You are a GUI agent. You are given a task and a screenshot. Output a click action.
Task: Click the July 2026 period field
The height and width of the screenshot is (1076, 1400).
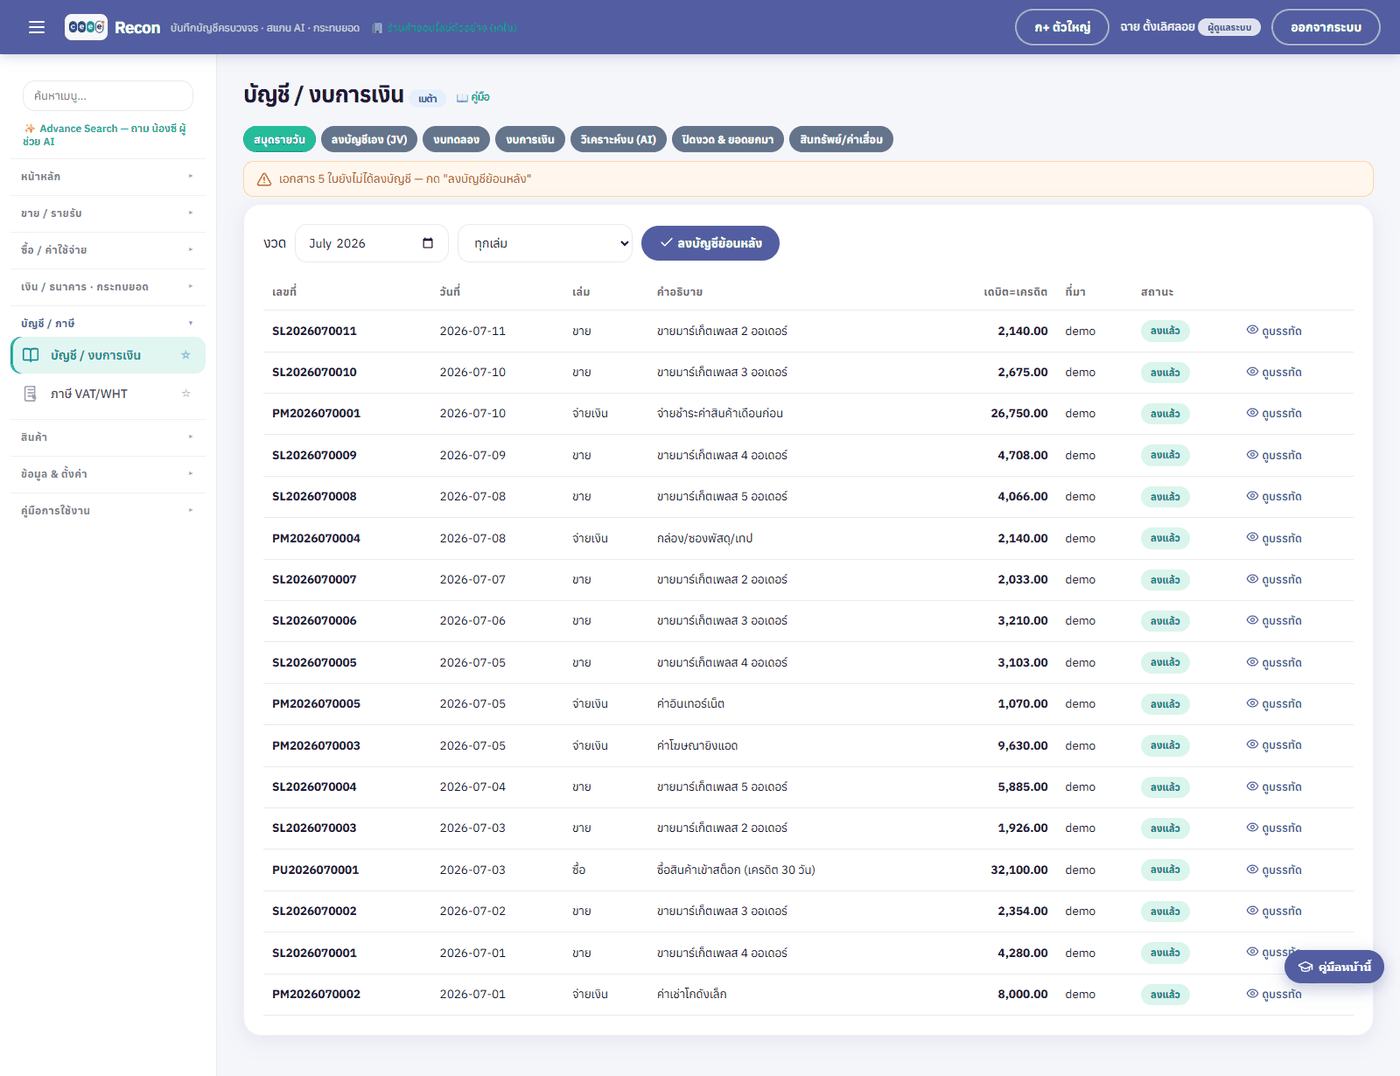tap(371, 243)
